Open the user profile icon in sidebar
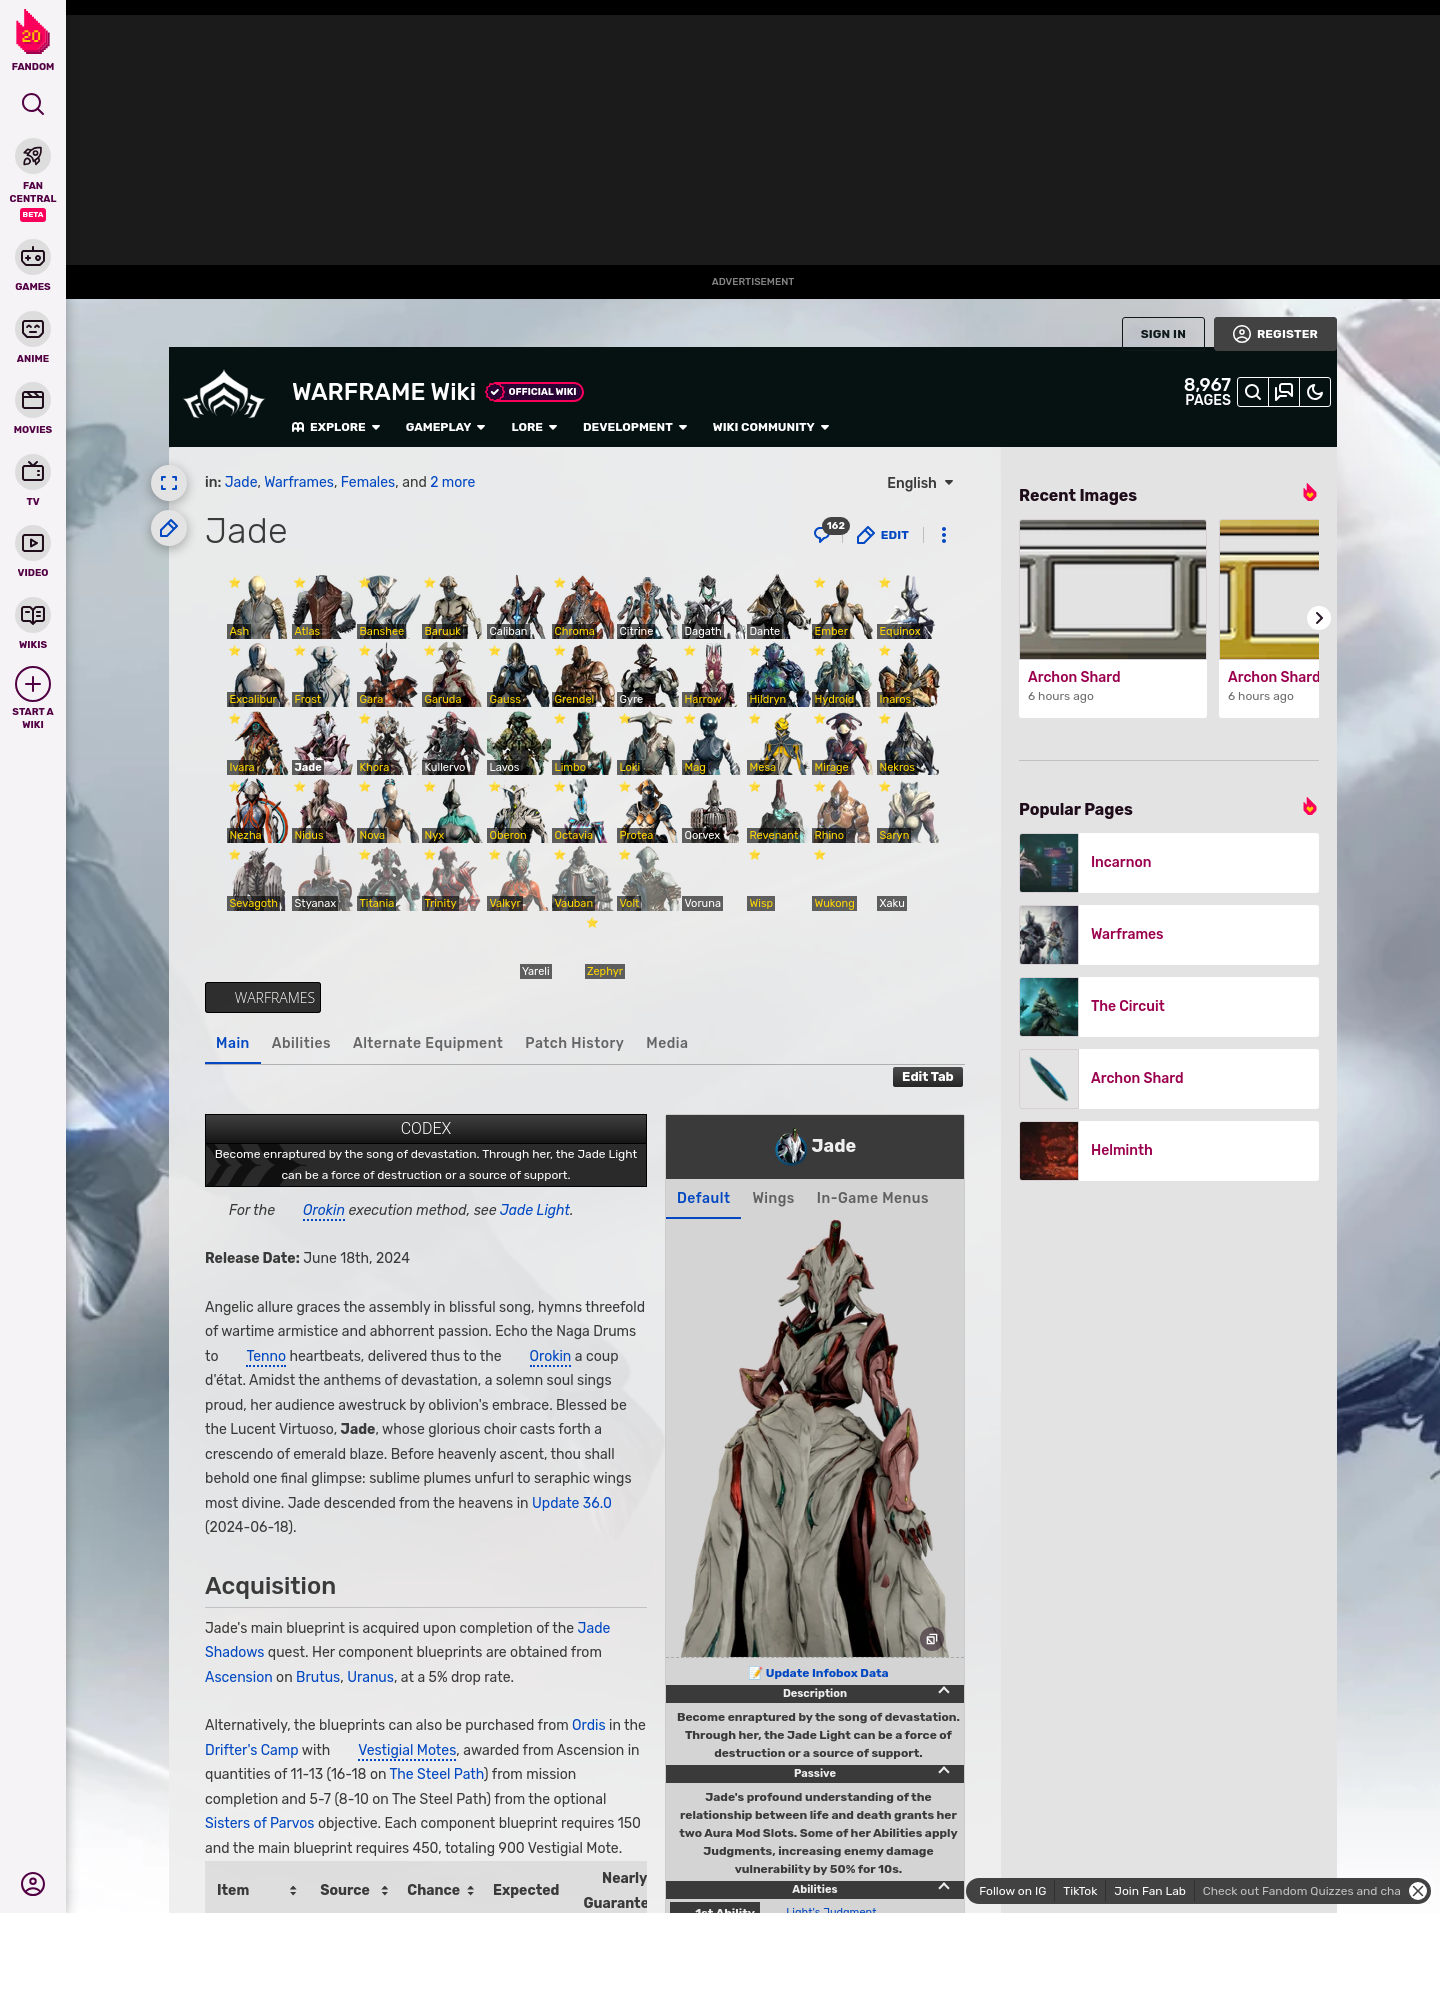 [x=33, y=1884]
